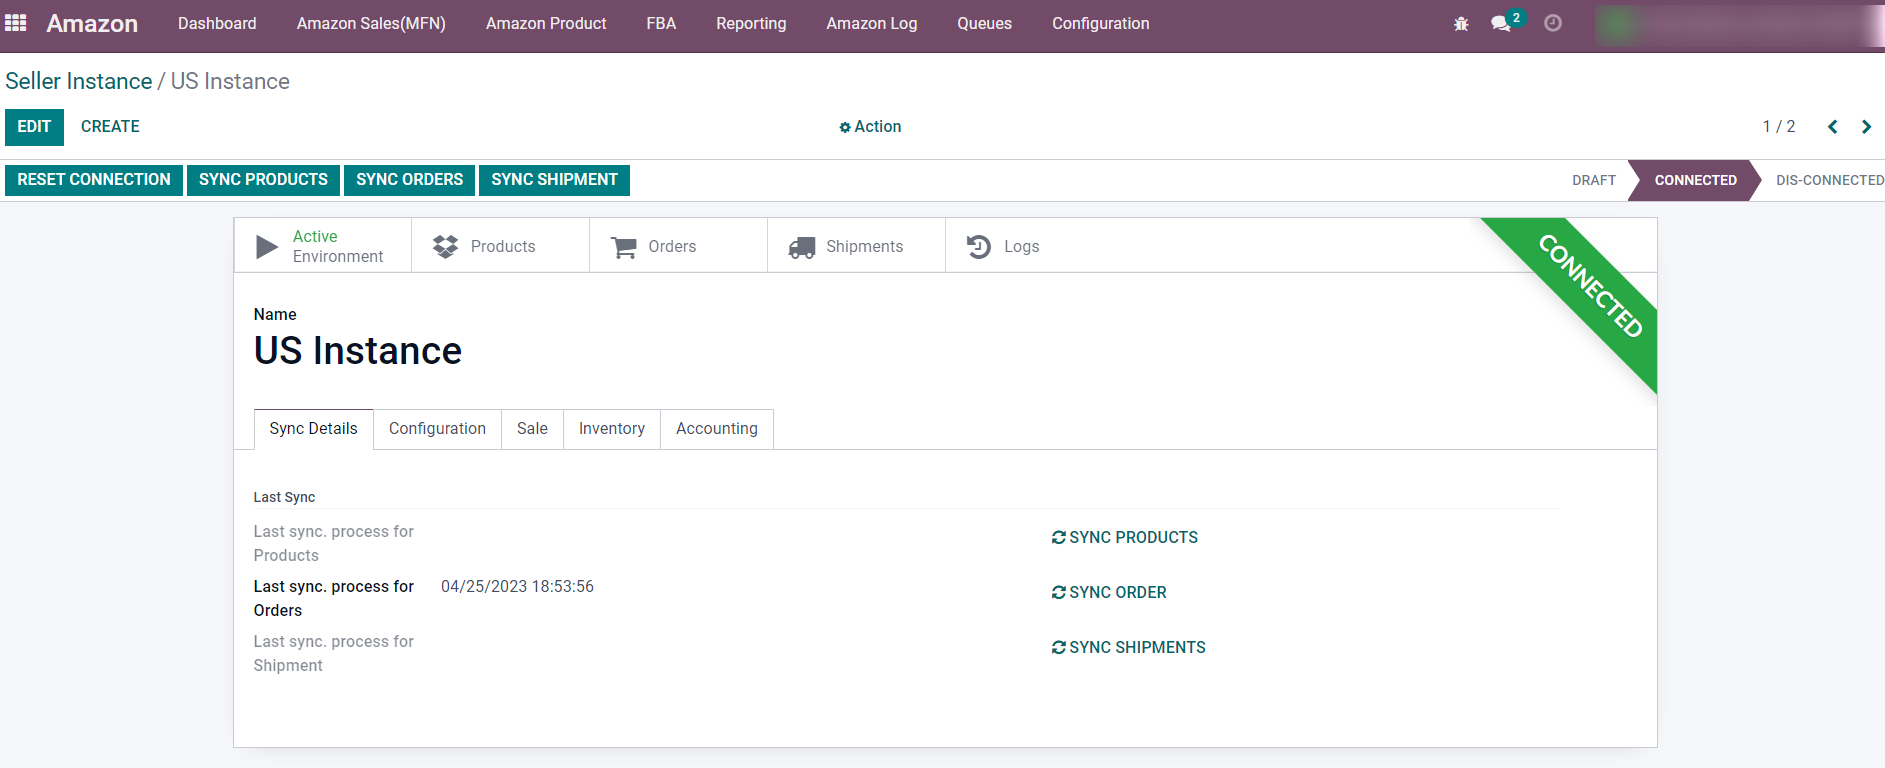The height and width of the screenshot is (768, 1885).
Task: Open the Amazon Log menu
Action: pyautogui.click(x=872, y=23)
